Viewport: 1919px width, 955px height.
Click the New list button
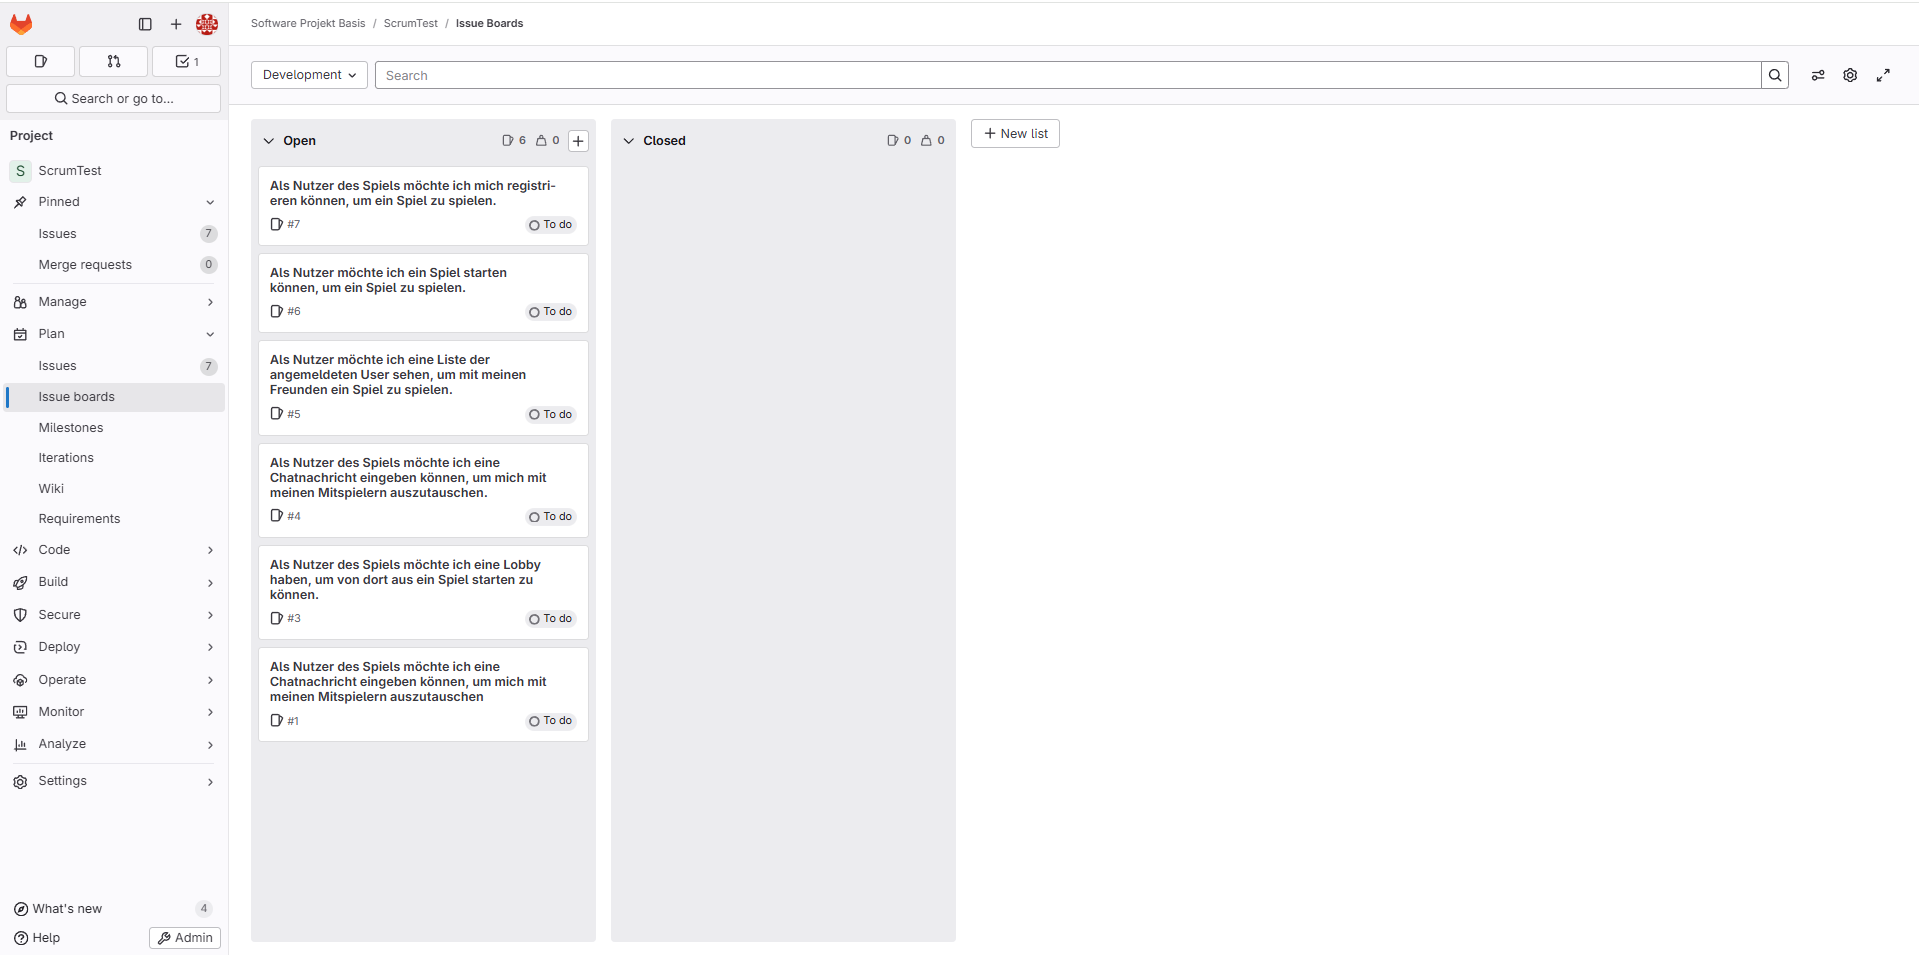(x=1015, y=134)
